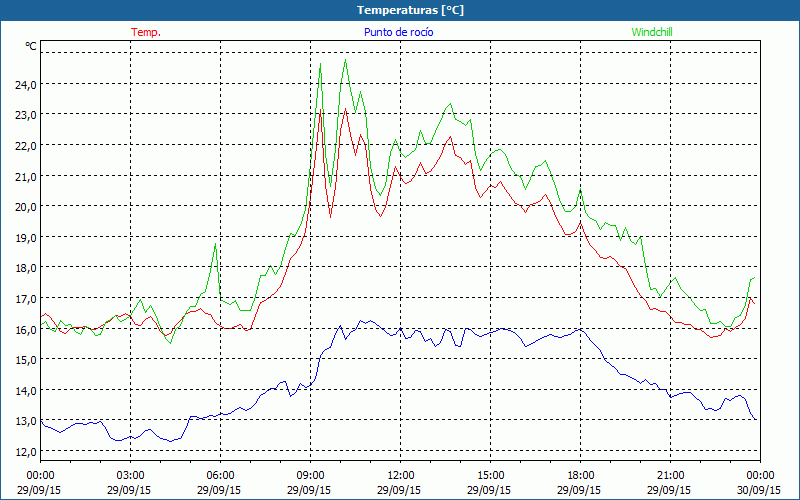The width and height of the screenshot is (800, 500).
Task: Click the 19,0 y-axis value
Action: [x=26, y=238]
